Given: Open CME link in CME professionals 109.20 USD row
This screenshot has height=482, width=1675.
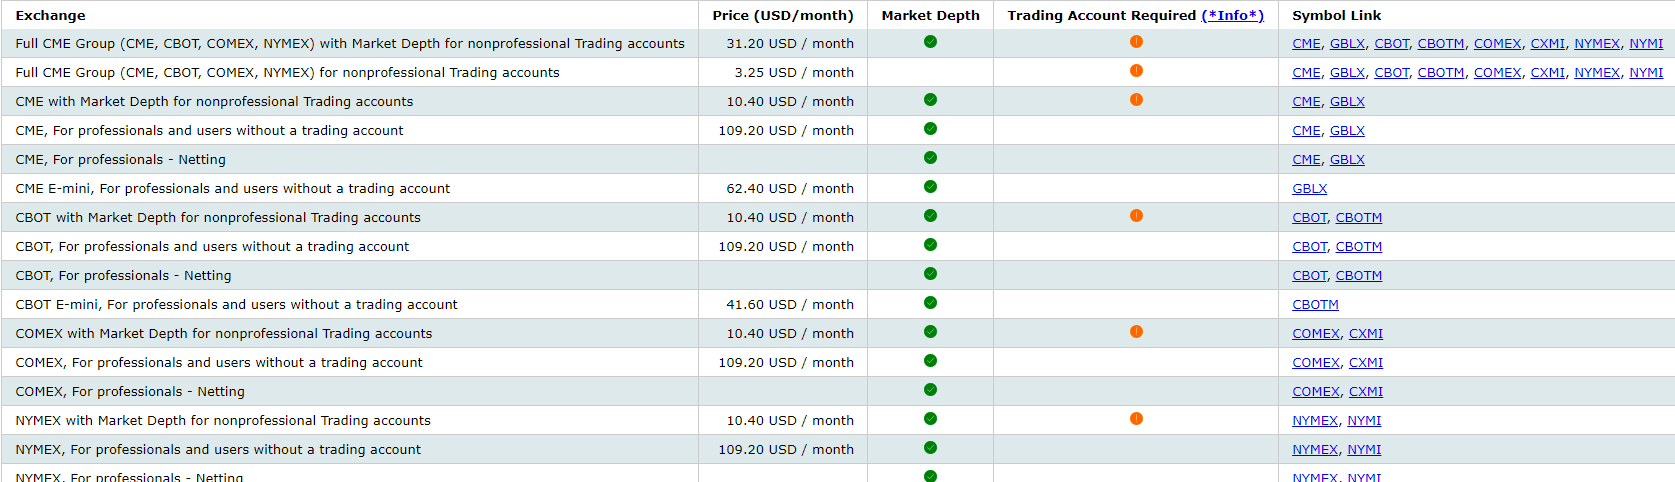Looking at the screenshot, I should point(1306,131).
